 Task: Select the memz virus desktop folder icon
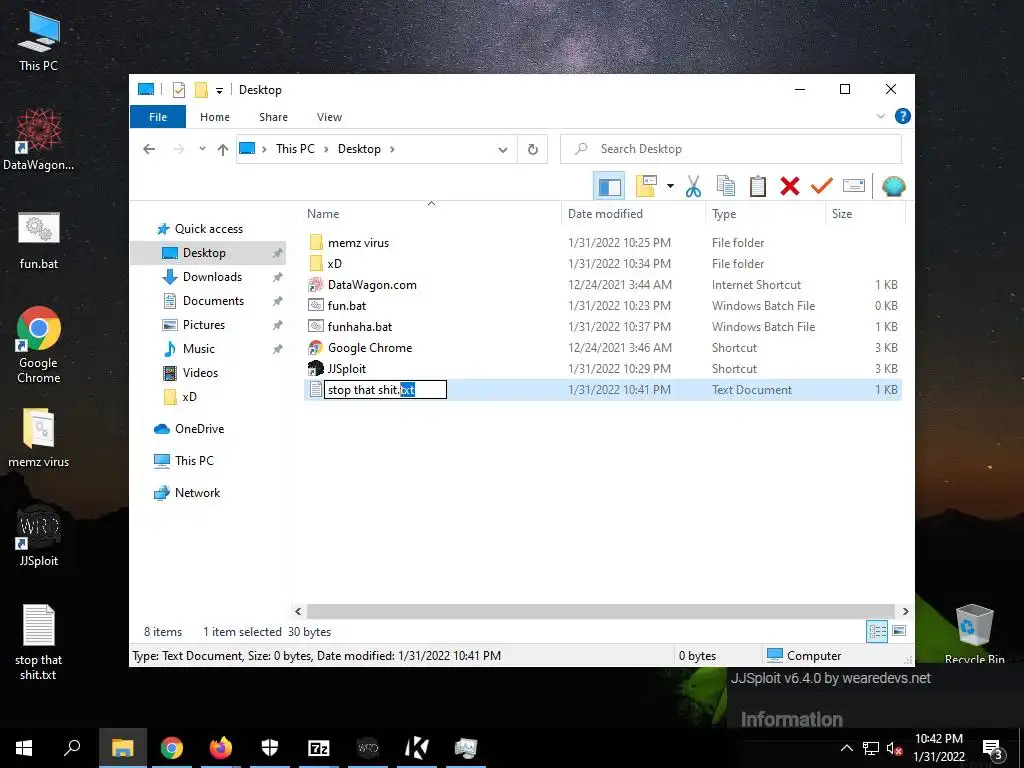pos(39,438)
